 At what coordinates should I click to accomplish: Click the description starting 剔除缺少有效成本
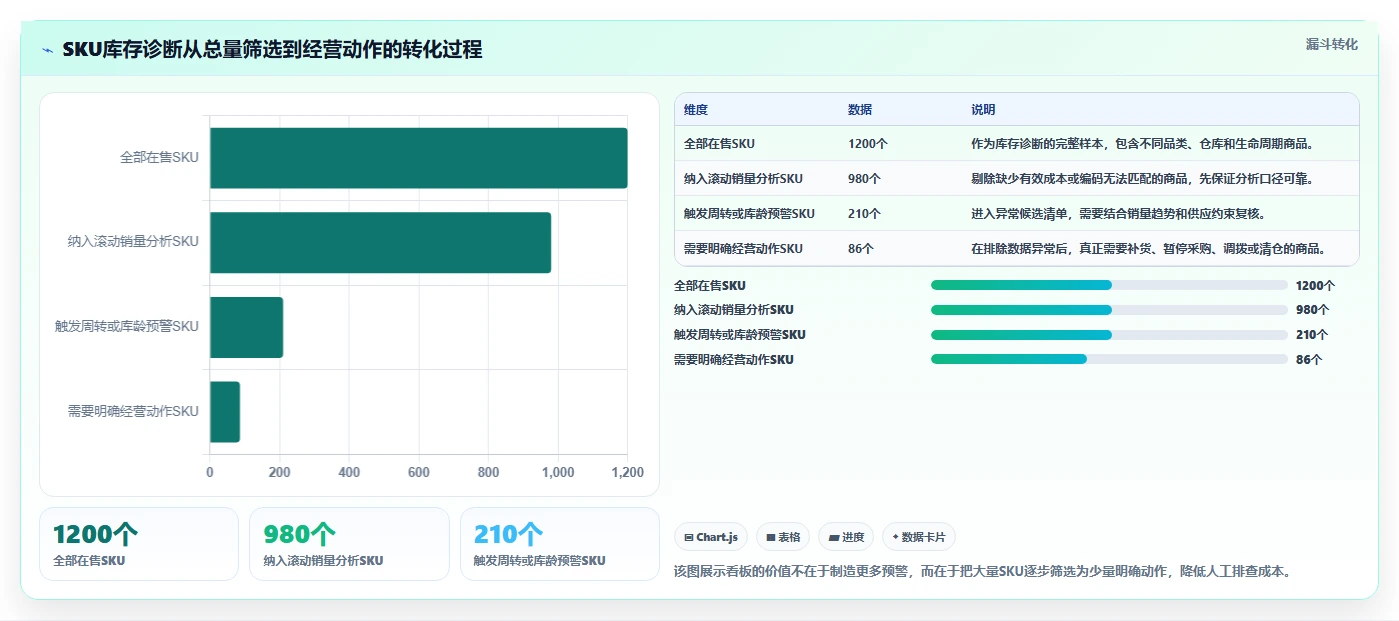[x=1141, y=179]
